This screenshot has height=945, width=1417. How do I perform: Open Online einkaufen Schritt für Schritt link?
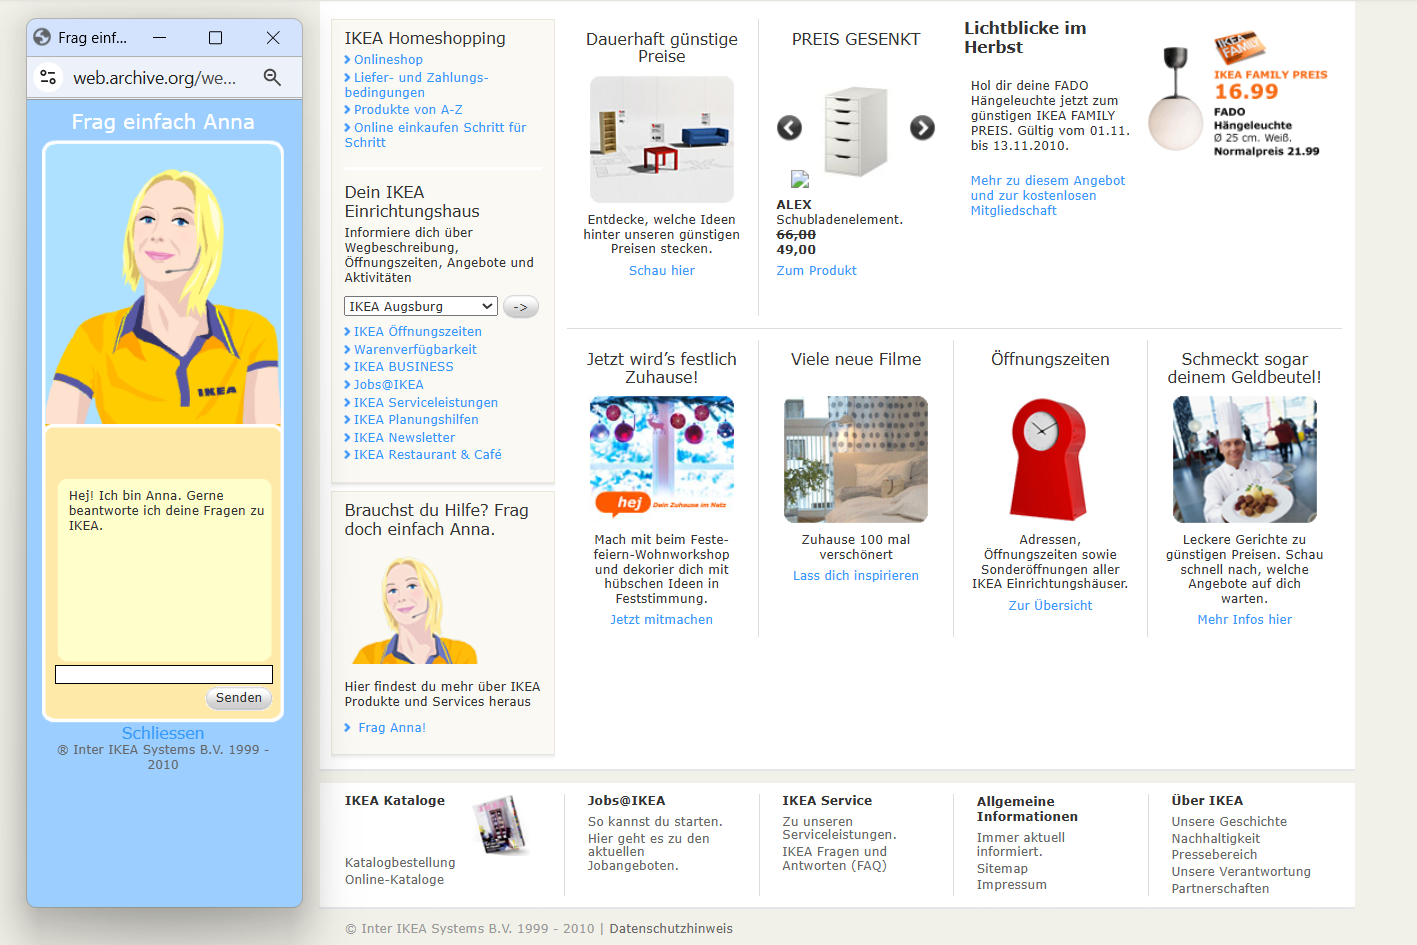point(436,135)
